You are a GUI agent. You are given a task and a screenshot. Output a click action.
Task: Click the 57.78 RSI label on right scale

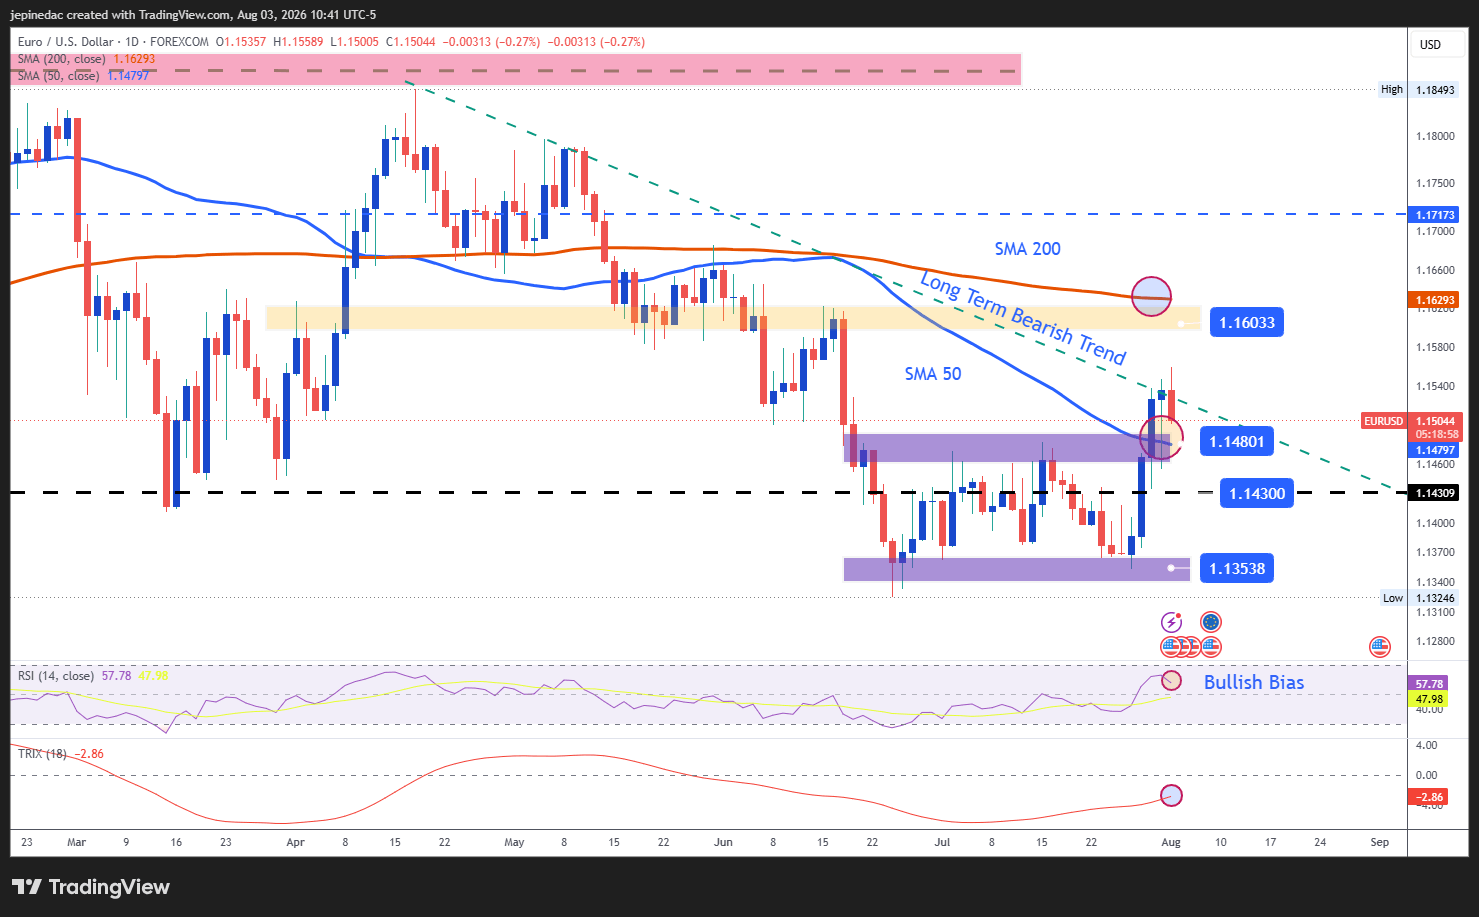click(x=1429, y=685)
